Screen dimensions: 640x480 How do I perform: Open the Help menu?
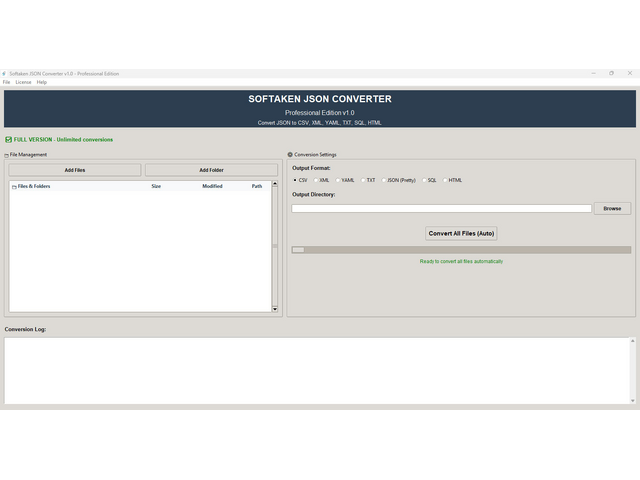click(42, 82)
